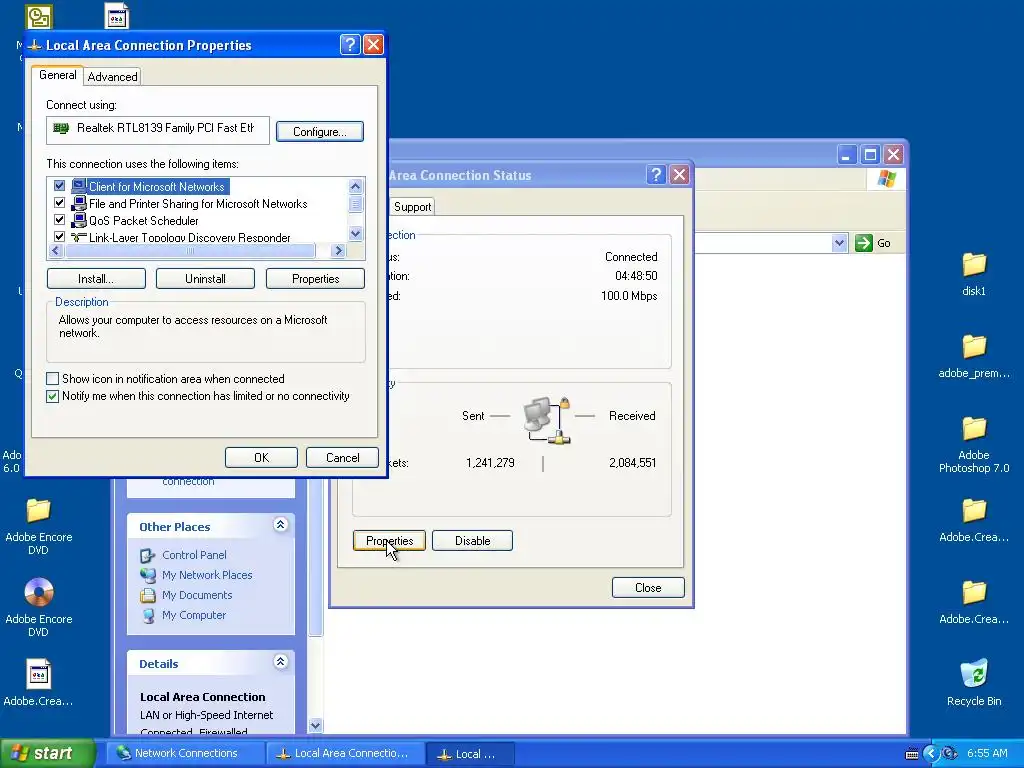Open Network Connections from taskbar
The image size is (1024, 768).
pyautogui.click(x=185, y=754)
